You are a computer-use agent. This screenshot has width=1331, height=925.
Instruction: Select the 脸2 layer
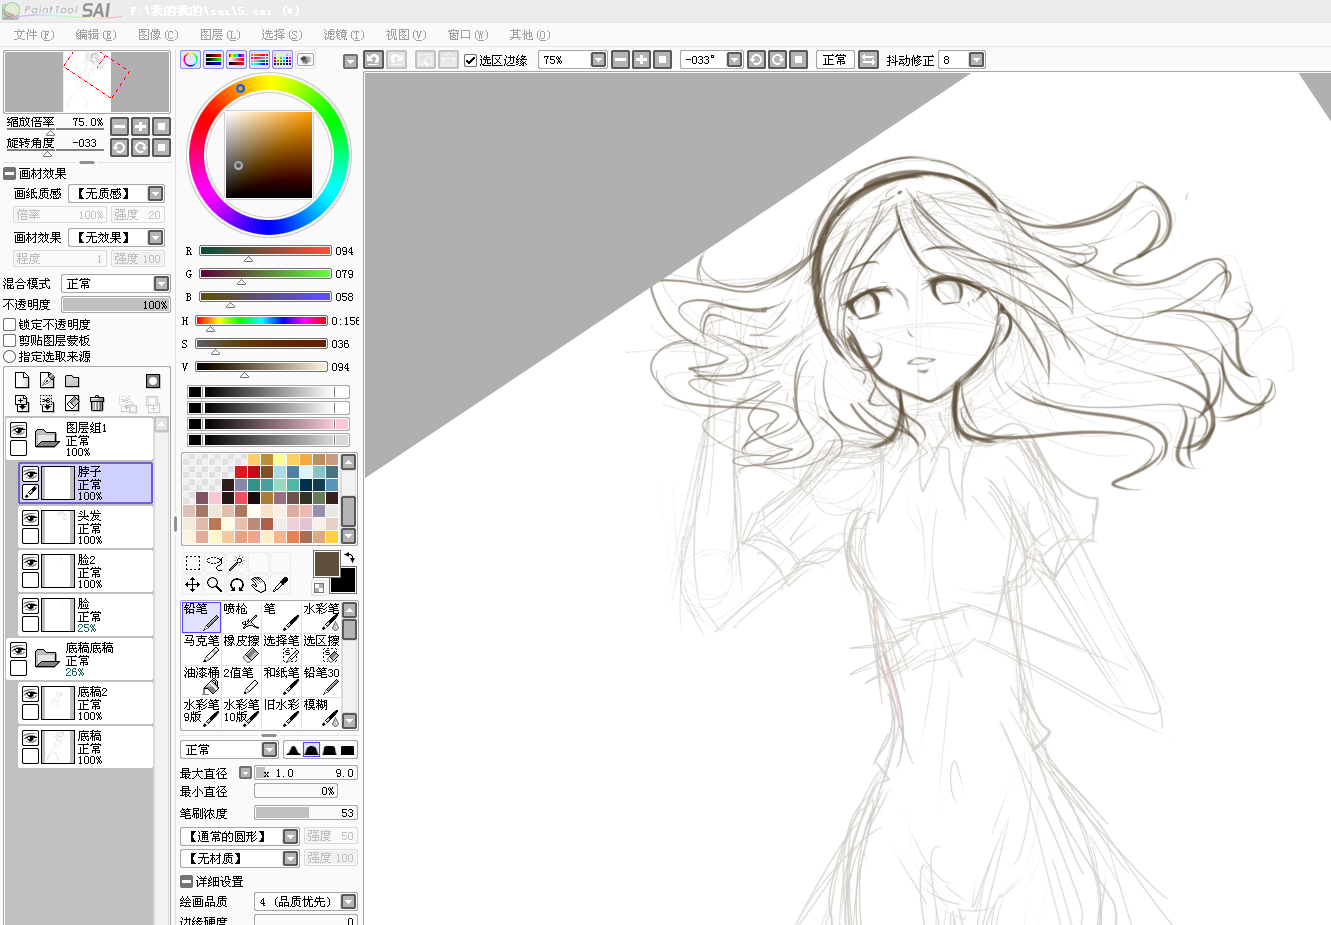point(98,571)
